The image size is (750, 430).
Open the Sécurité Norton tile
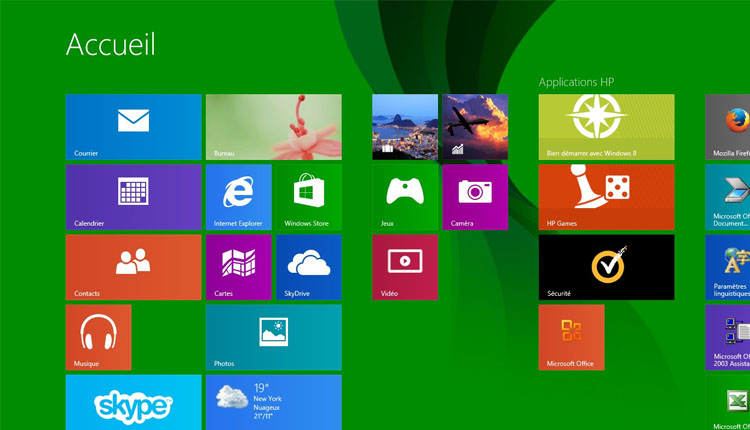pos(607,267)
